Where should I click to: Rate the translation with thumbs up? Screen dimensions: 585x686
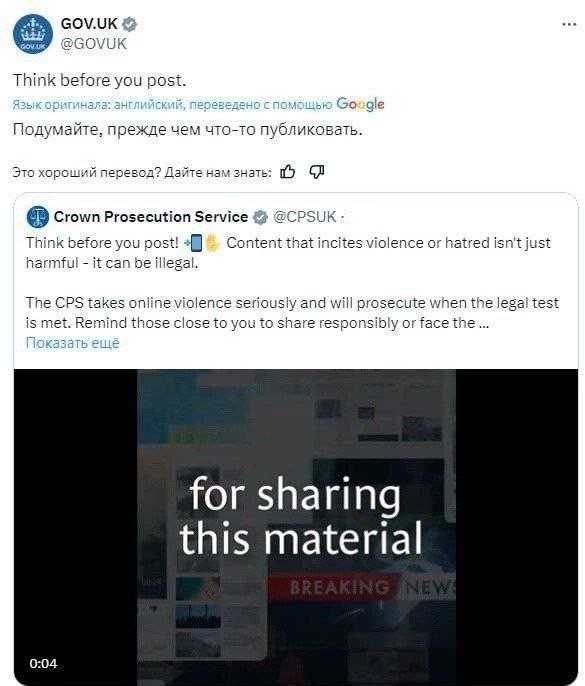click(x=287, y=172)
